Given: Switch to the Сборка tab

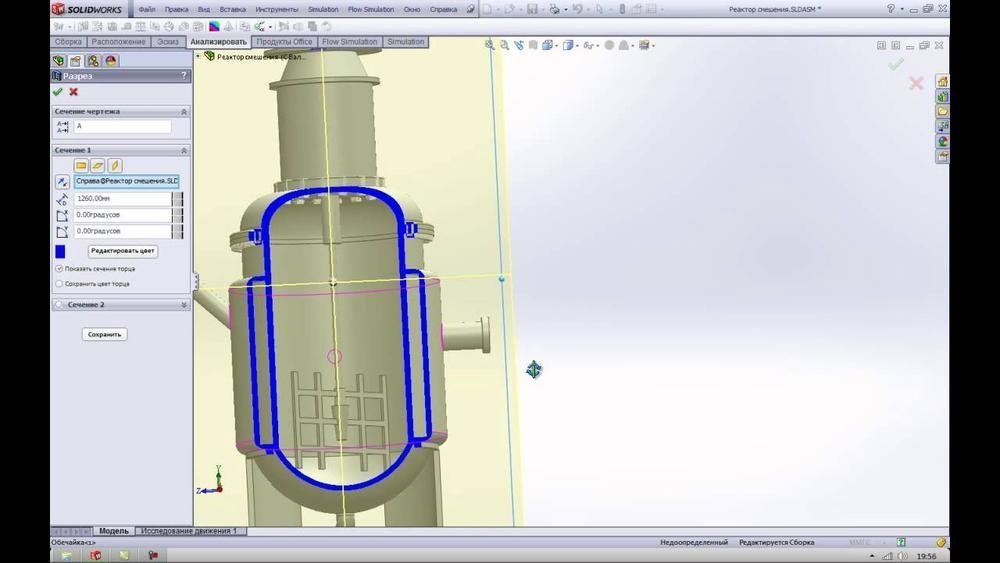Looking at the screenshot, I should coord(68,41).
